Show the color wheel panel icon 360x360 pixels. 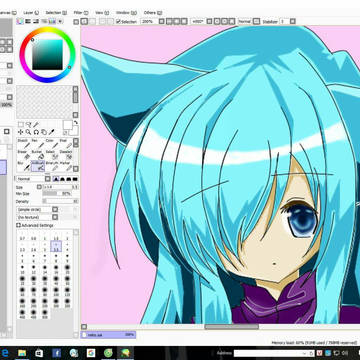coord(20,21)
